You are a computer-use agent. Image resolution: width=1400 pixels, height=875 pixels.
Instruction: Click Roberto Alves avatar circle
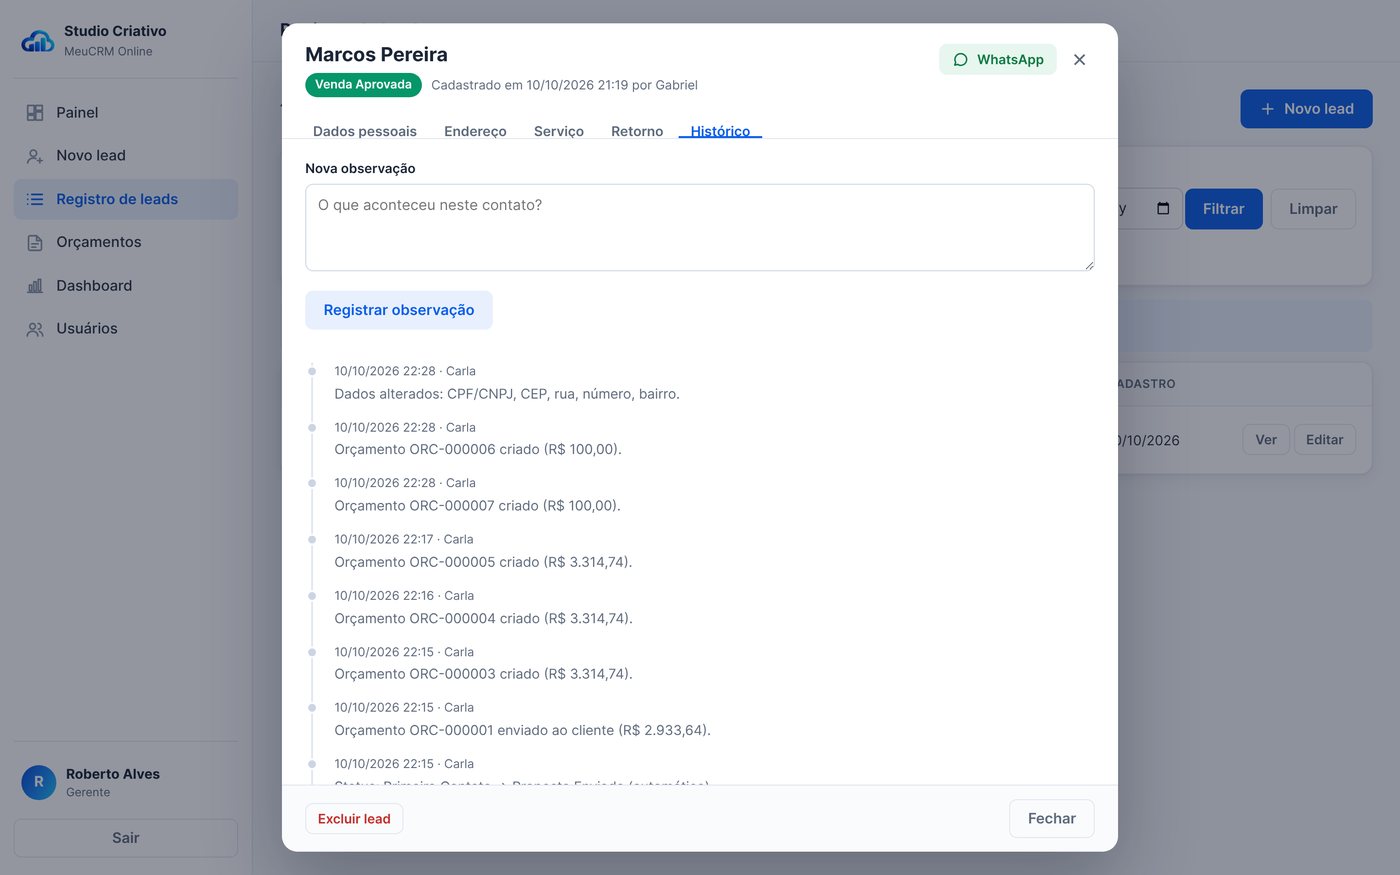(x=39, y=782)
